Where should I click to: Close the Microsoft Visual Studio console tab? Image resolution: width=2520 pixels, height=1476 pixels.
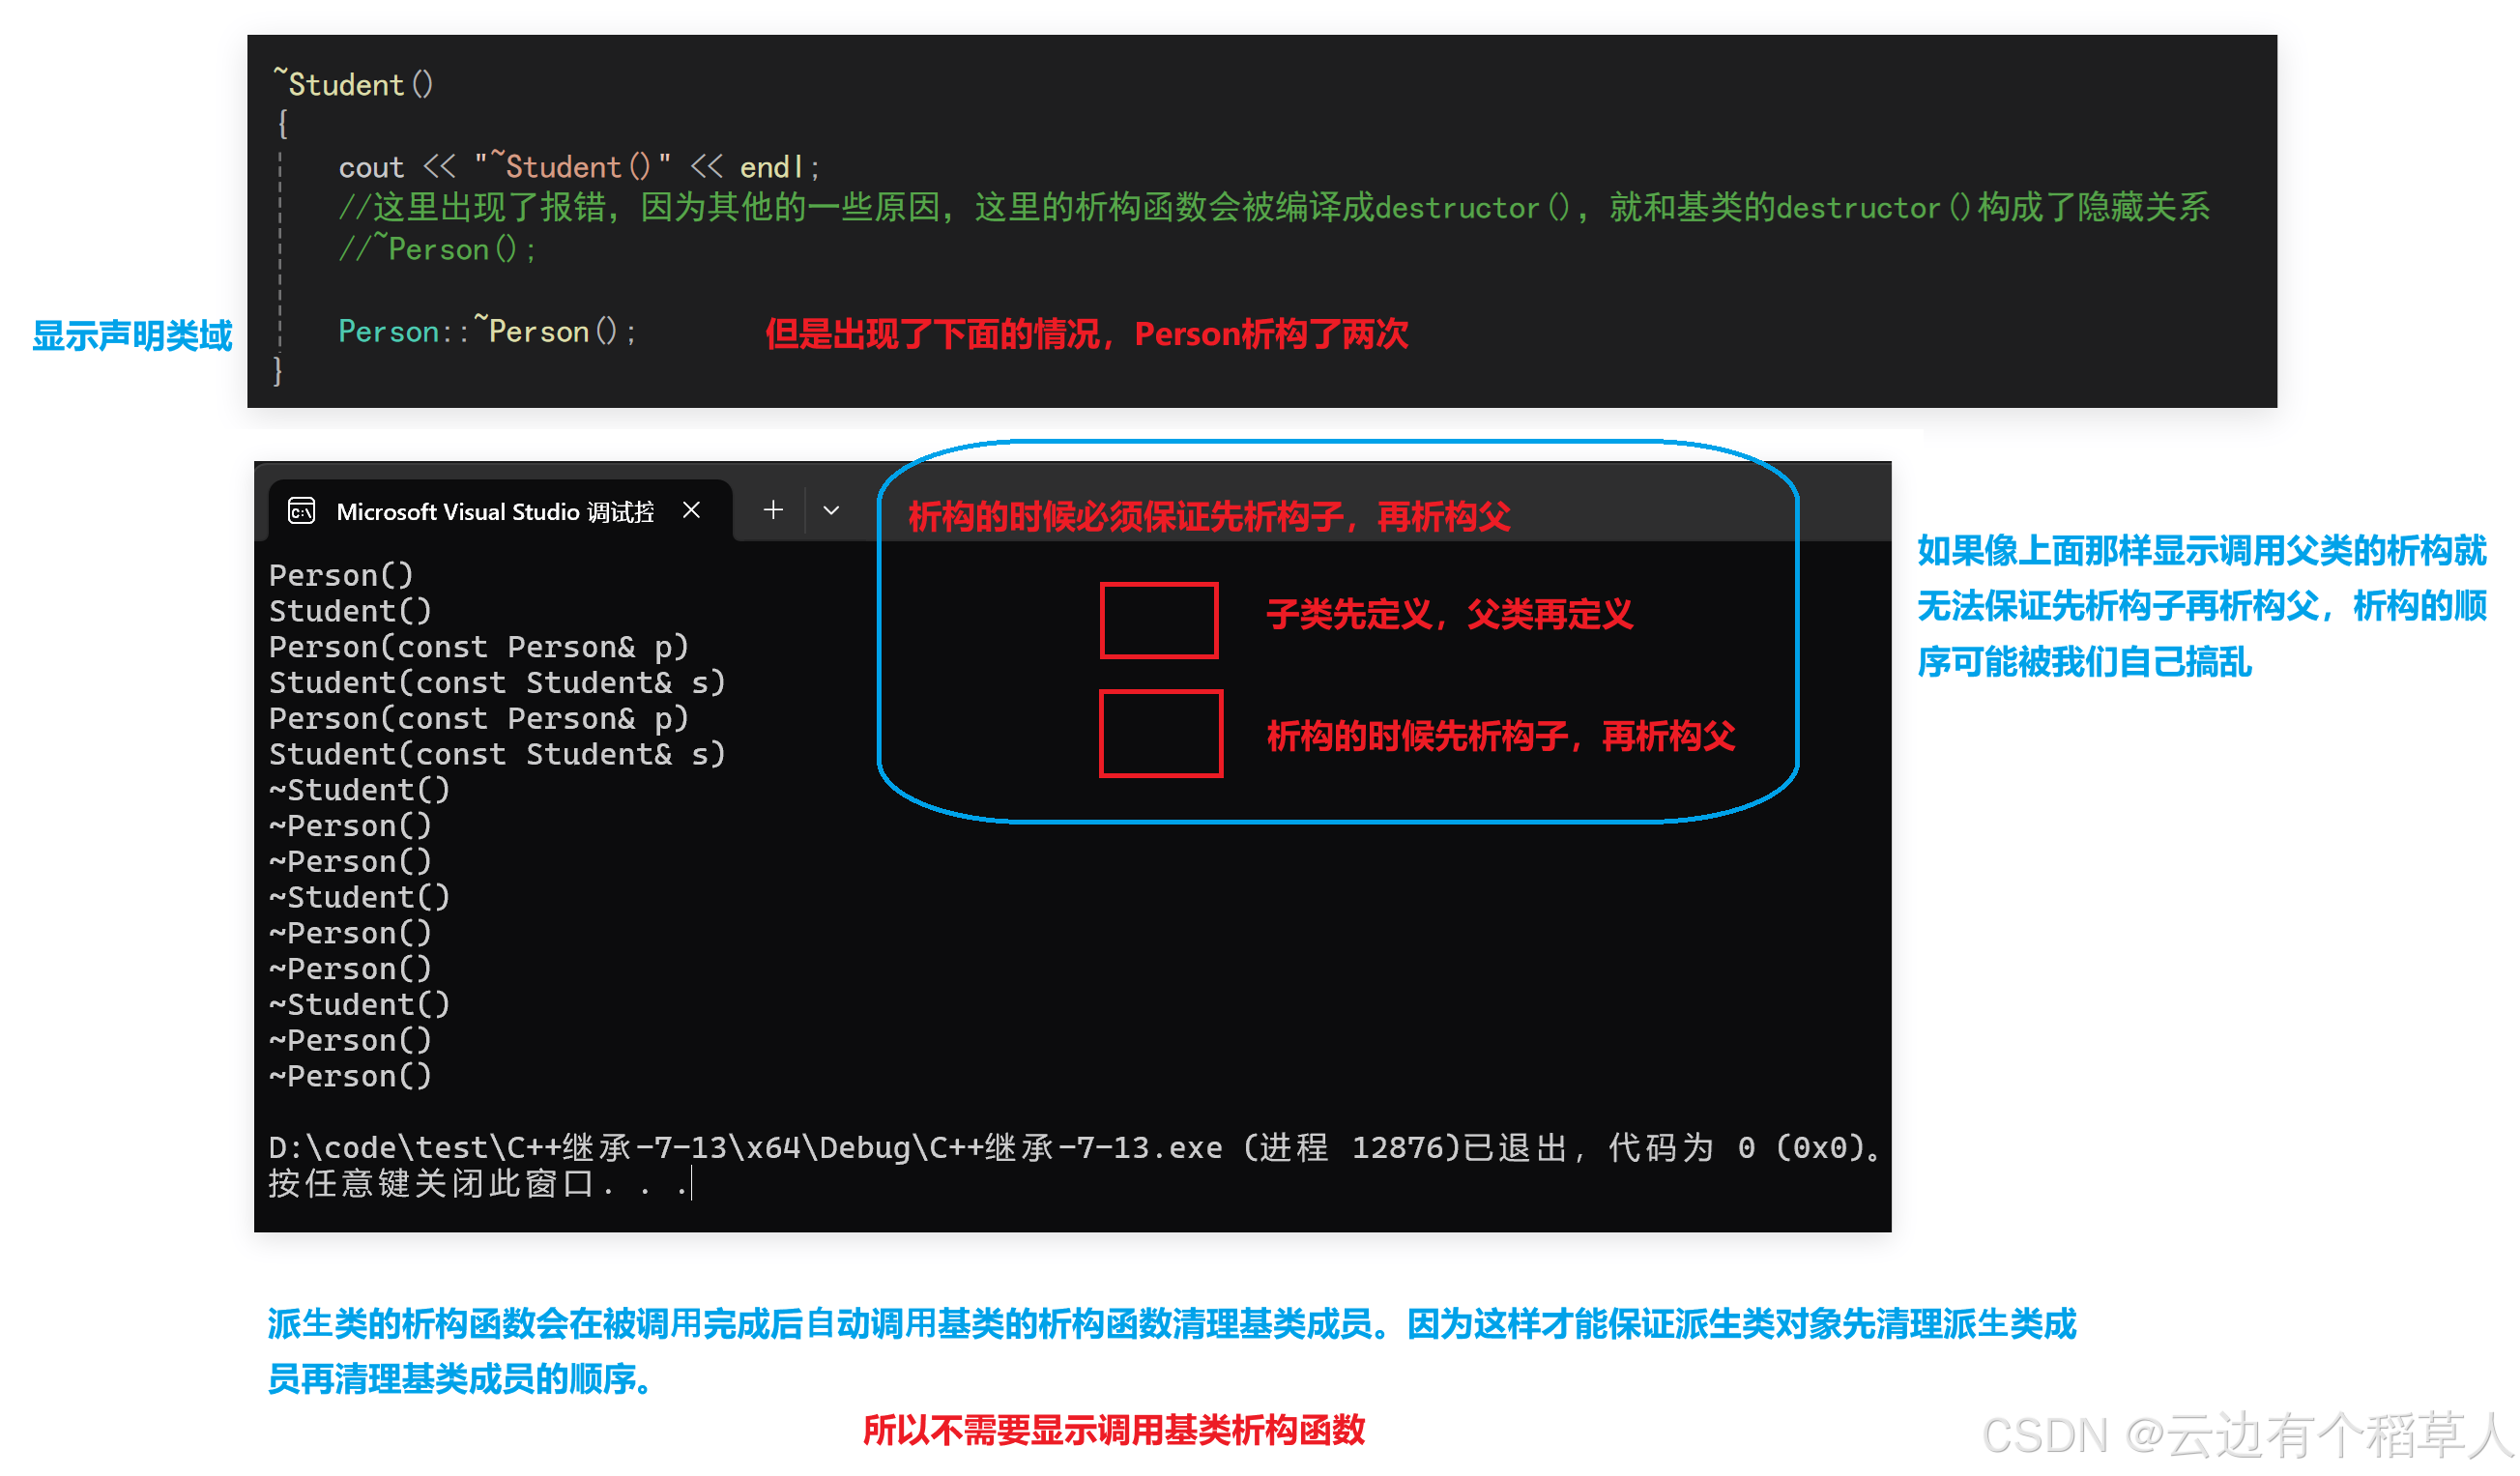pyautogui.click(x=691, y=511)
